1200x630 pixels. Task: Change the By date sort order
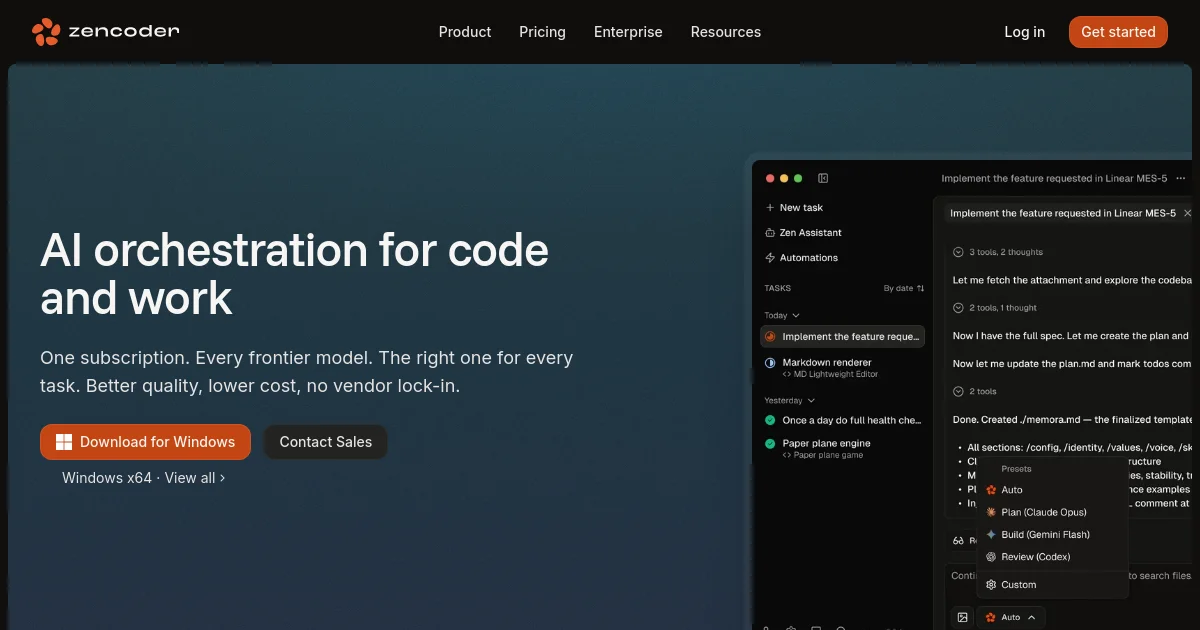pos(904,288)
